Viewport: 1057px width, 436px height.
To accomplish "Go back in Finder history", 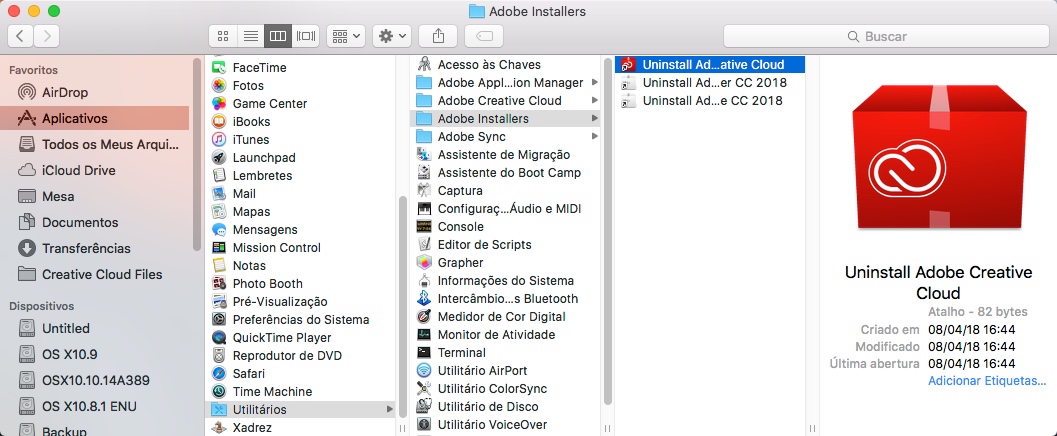I will pyautogui.click(x=20, y=36).
